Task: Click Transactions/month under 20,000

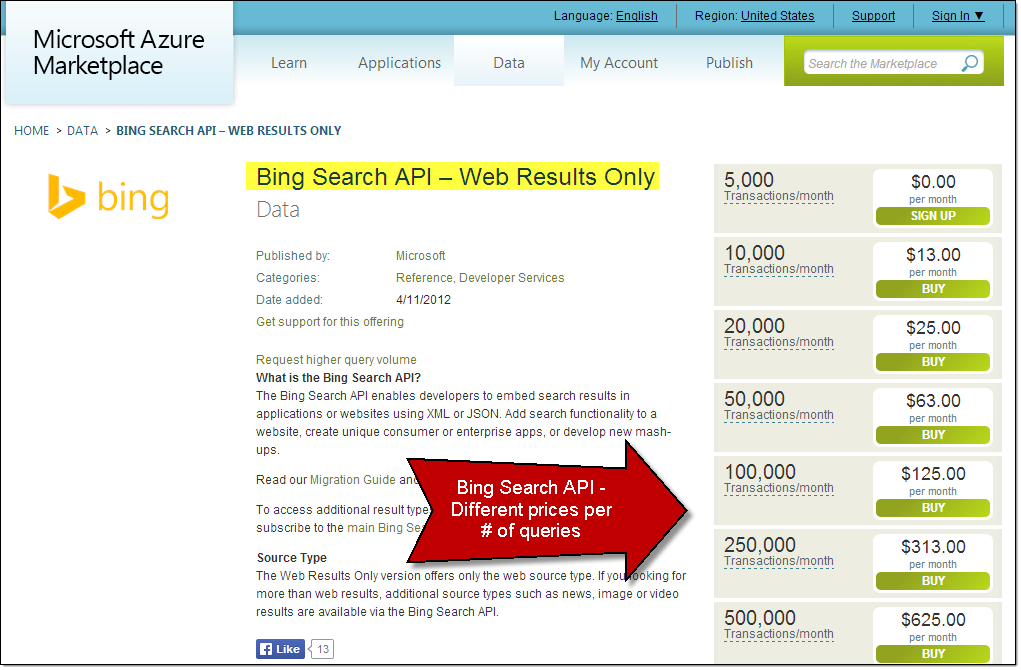Action: click(779, 342)
